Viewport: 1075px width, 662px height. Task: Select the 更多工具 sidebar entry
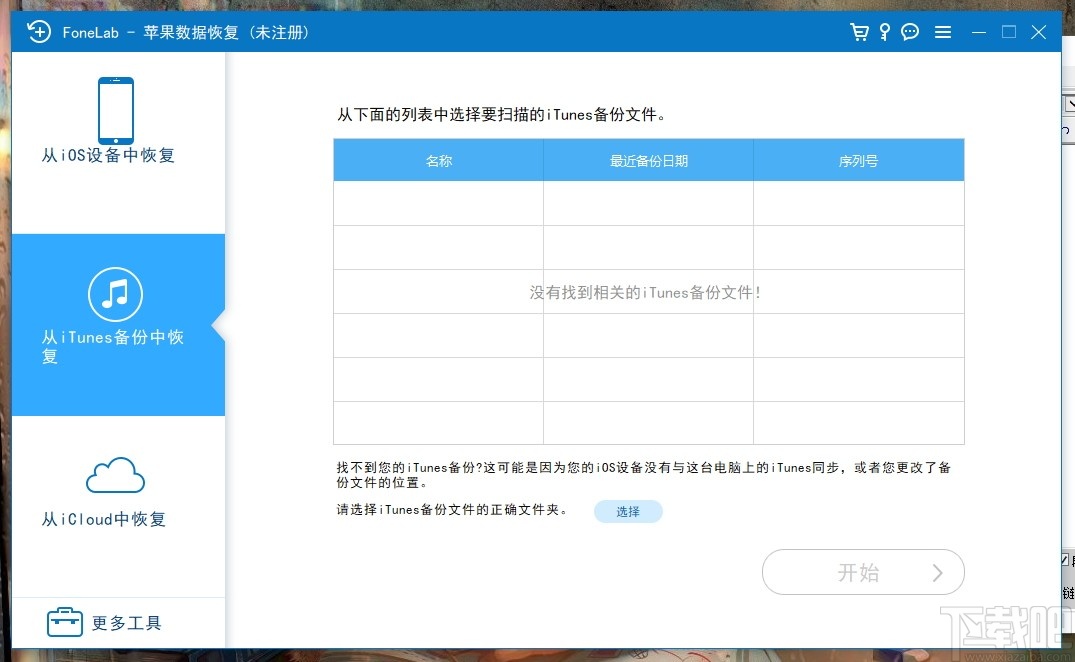(x=126, y=621)
